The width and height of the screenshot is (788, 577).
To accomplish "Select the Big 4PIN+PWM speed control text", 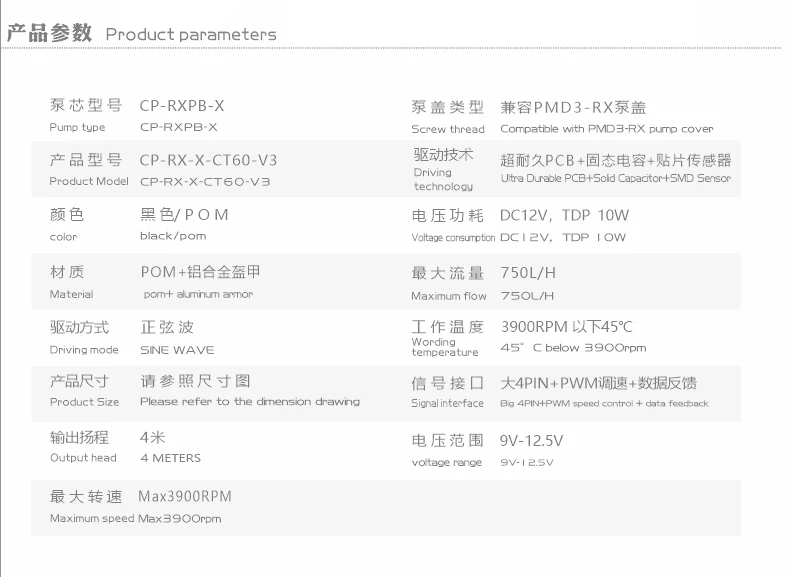I will tap(604, 404).
